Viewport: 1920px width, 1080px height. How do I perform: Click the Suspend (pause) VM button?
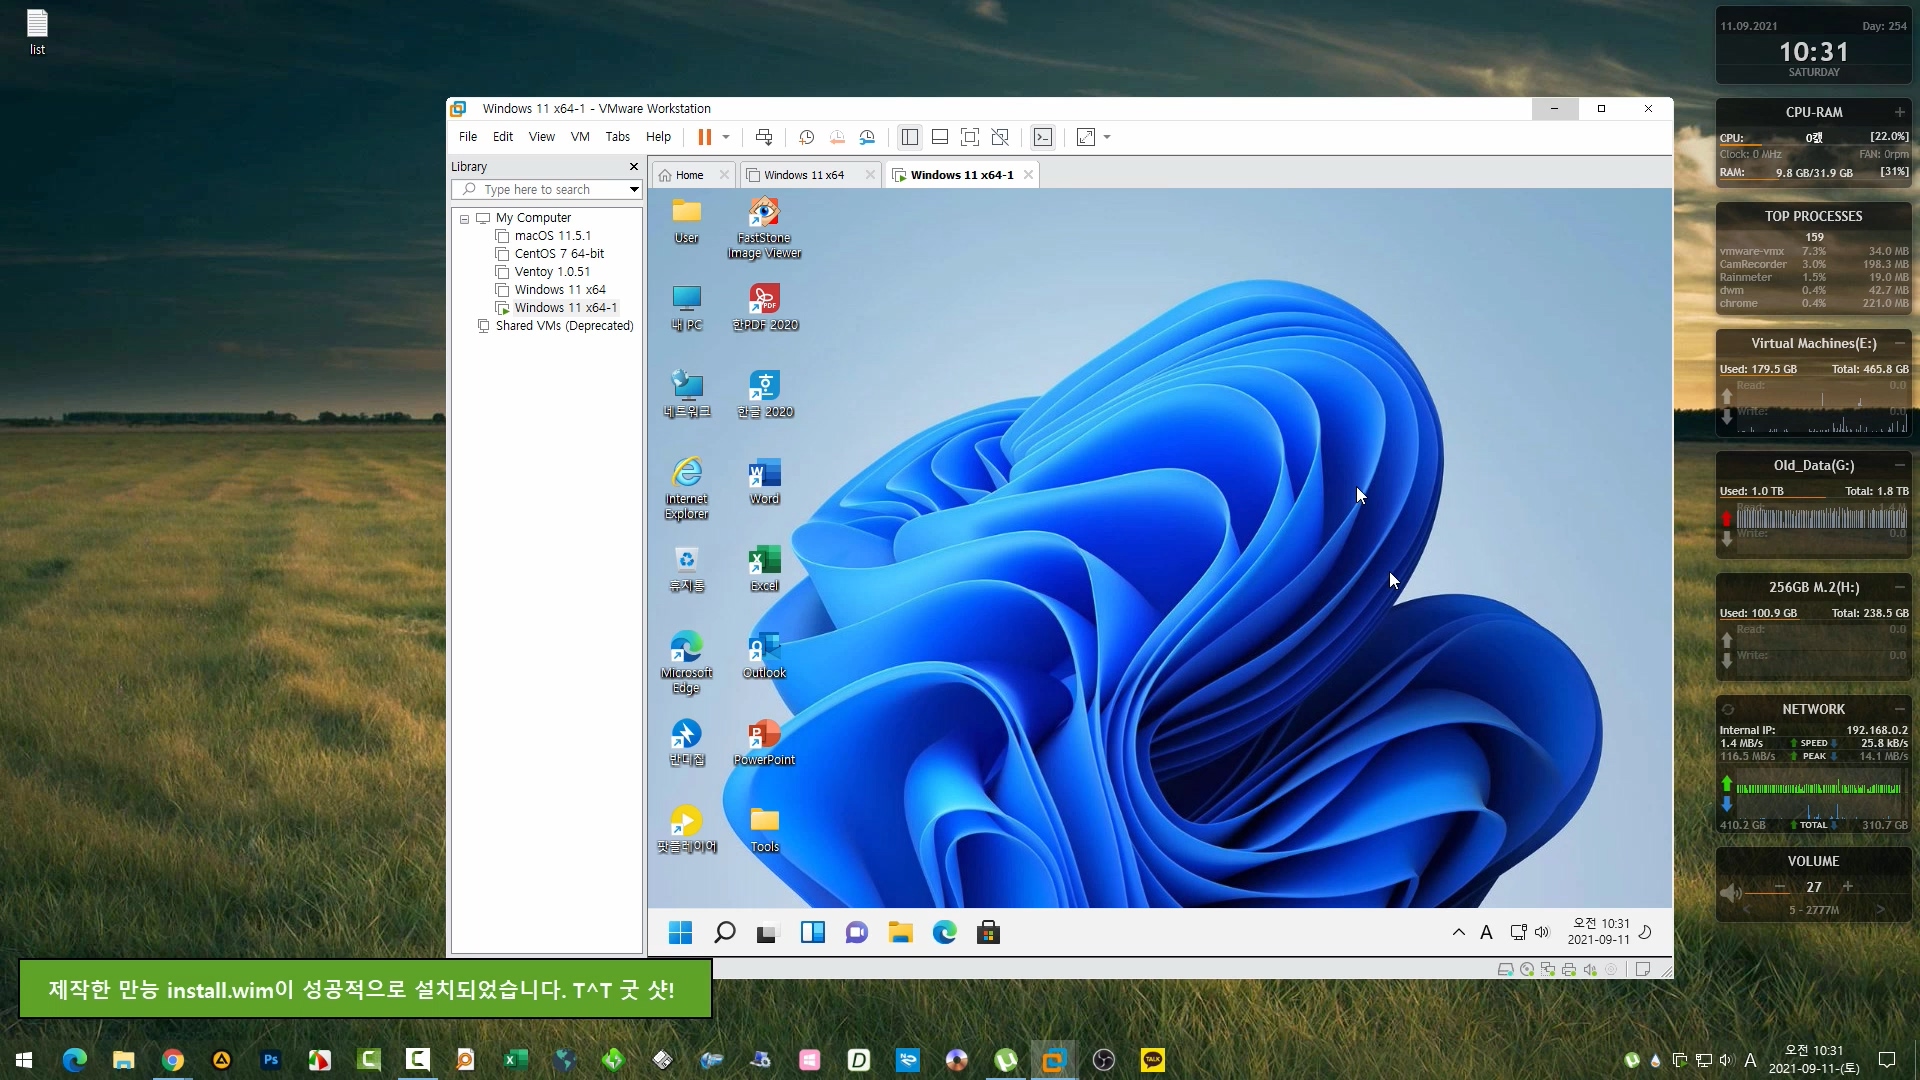click(x=704, y=137)
